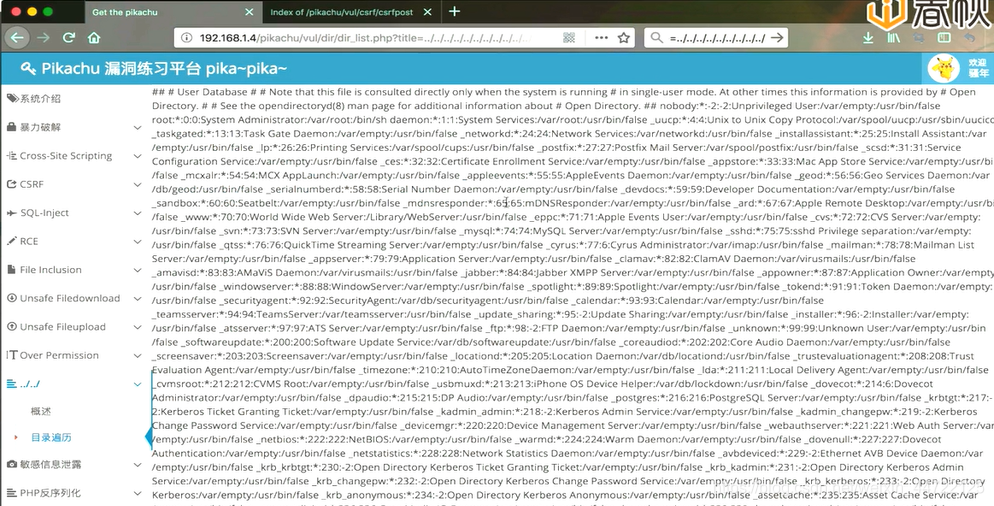994x506 pixels.
Task: Expand the CSRF section chevron
Action: click(137, 185)
